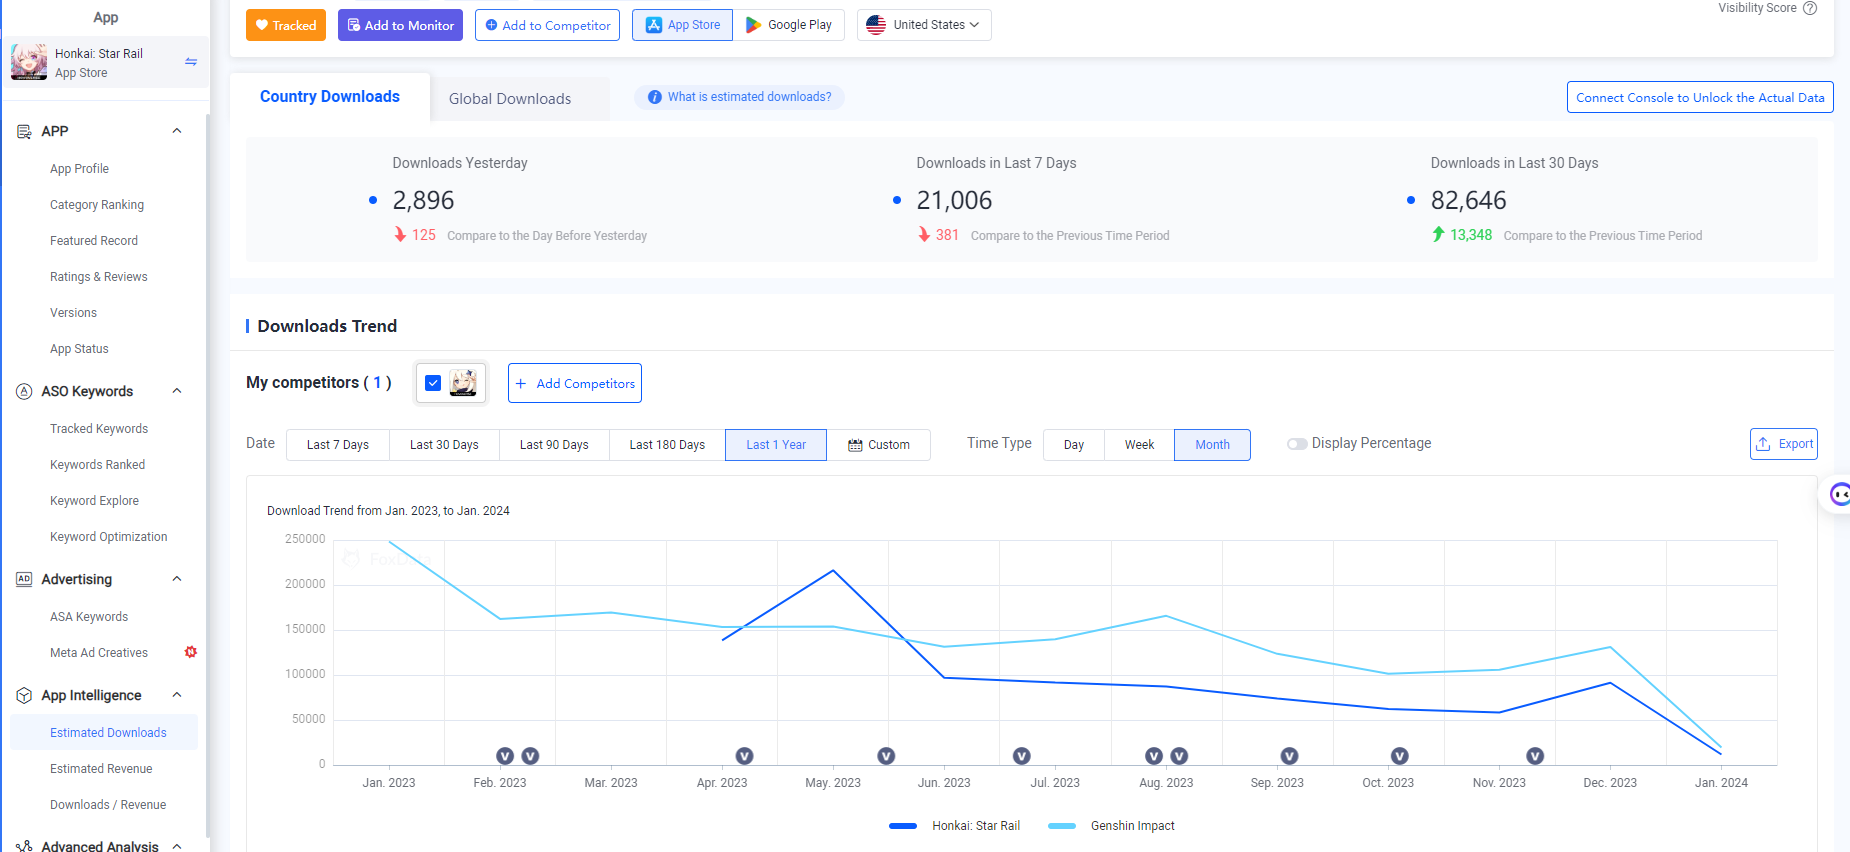Open the United States country dropdown
Screen dimensions: 1850x852
[x=924, y=25]
